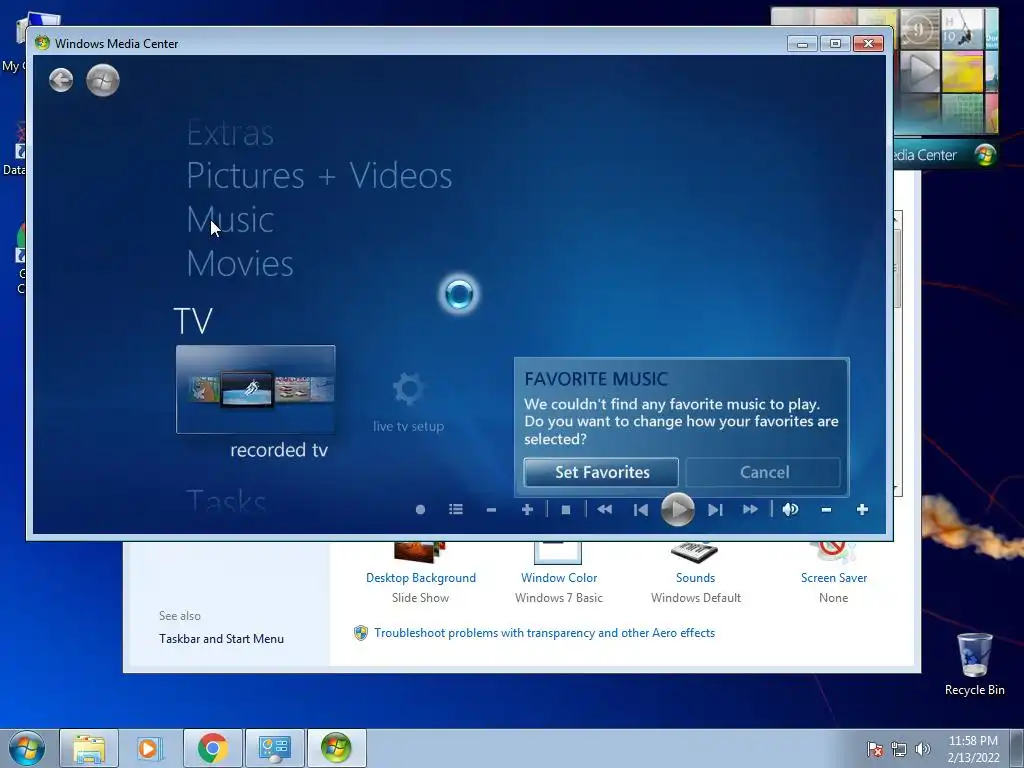Screen dimensions: 1024x768
Task: Open Google Chrome from taskbar
Action: click(x=212, y=748)
